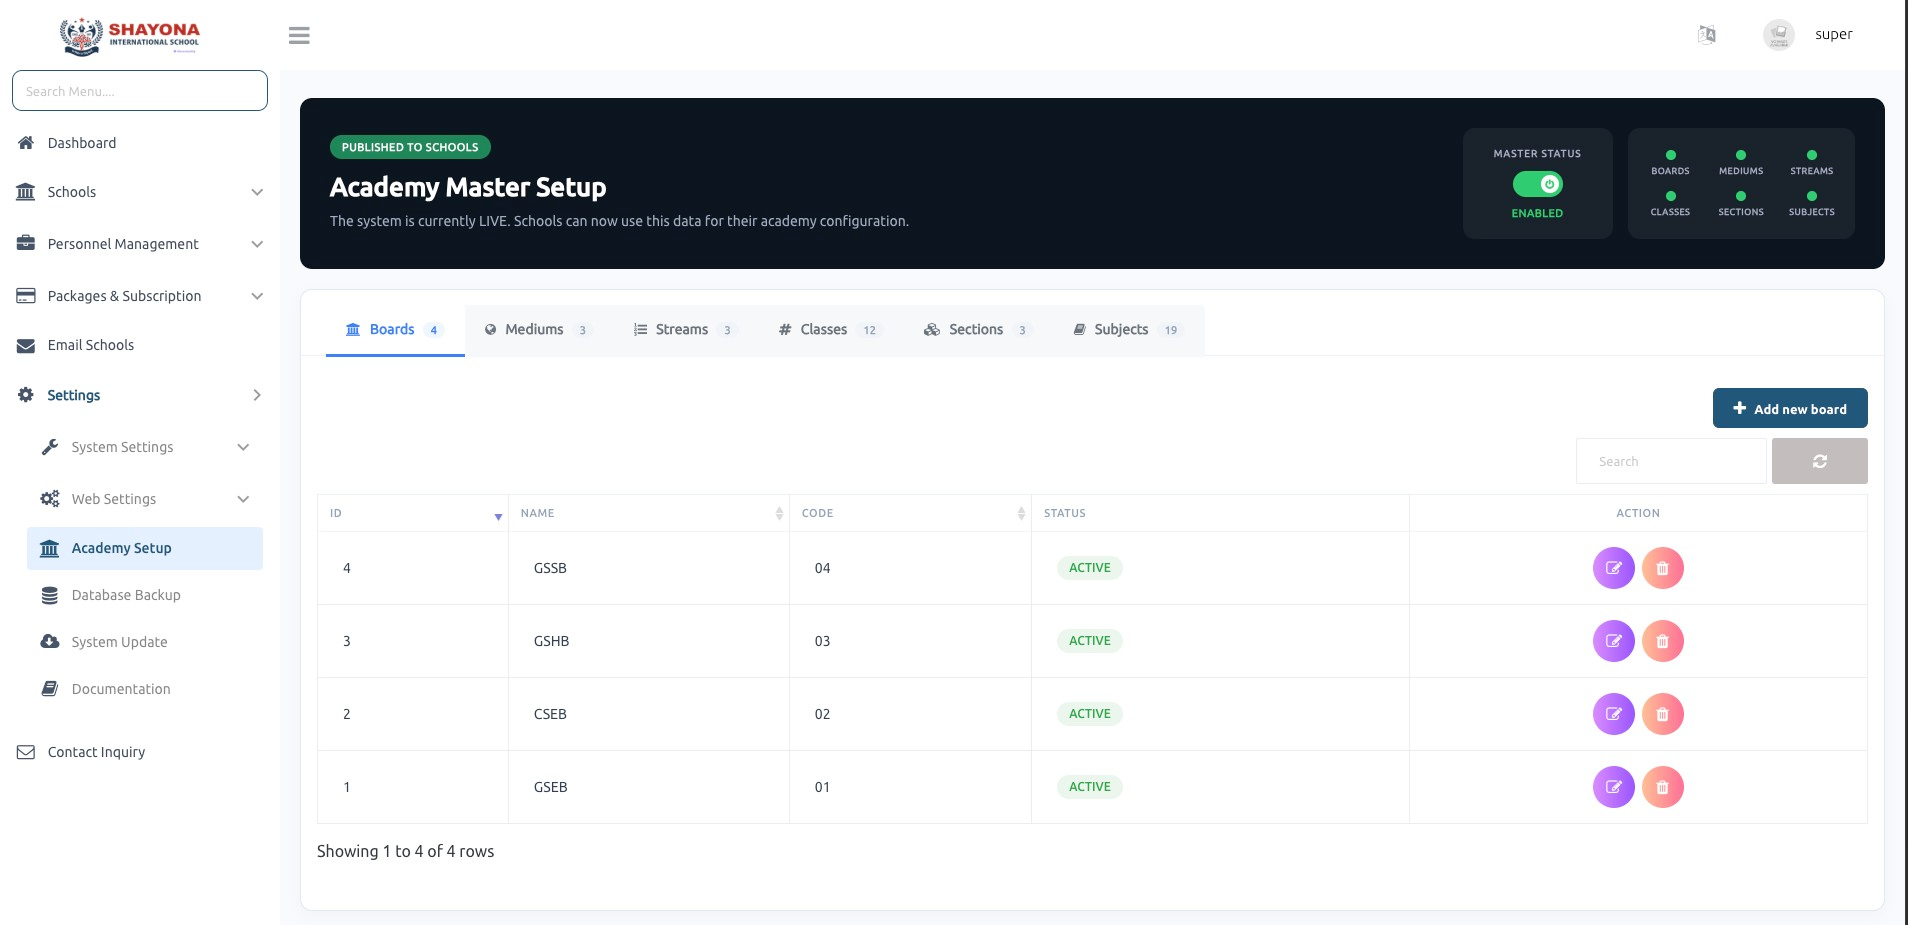
Task: Switch to the Subjects tab
Action: point(1128,330)
